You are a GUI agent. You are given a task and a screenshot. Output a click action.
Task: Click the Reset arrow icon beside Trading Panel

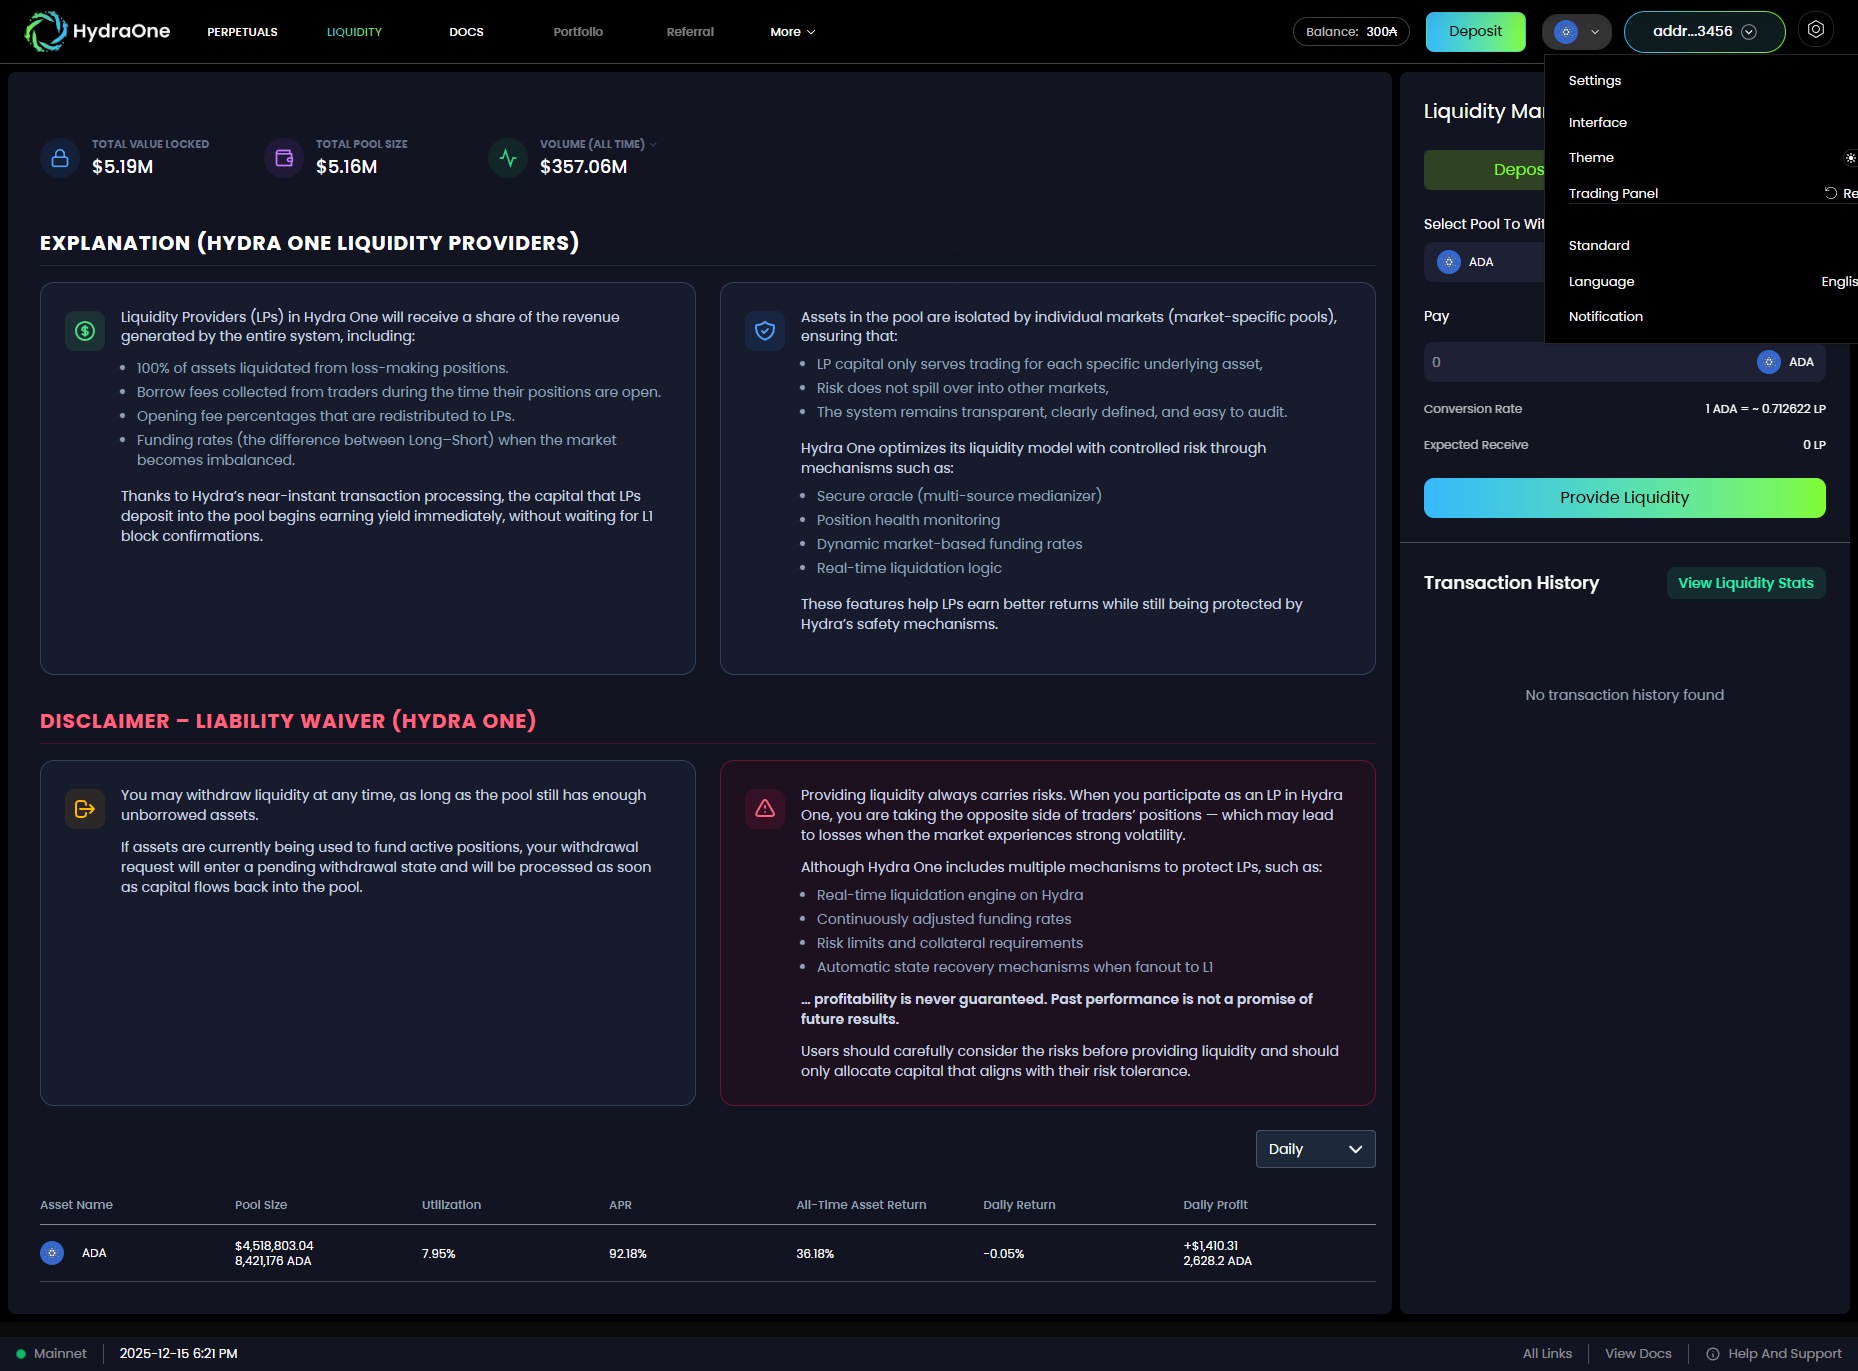pyautogui.click(x=1831, y=193)
